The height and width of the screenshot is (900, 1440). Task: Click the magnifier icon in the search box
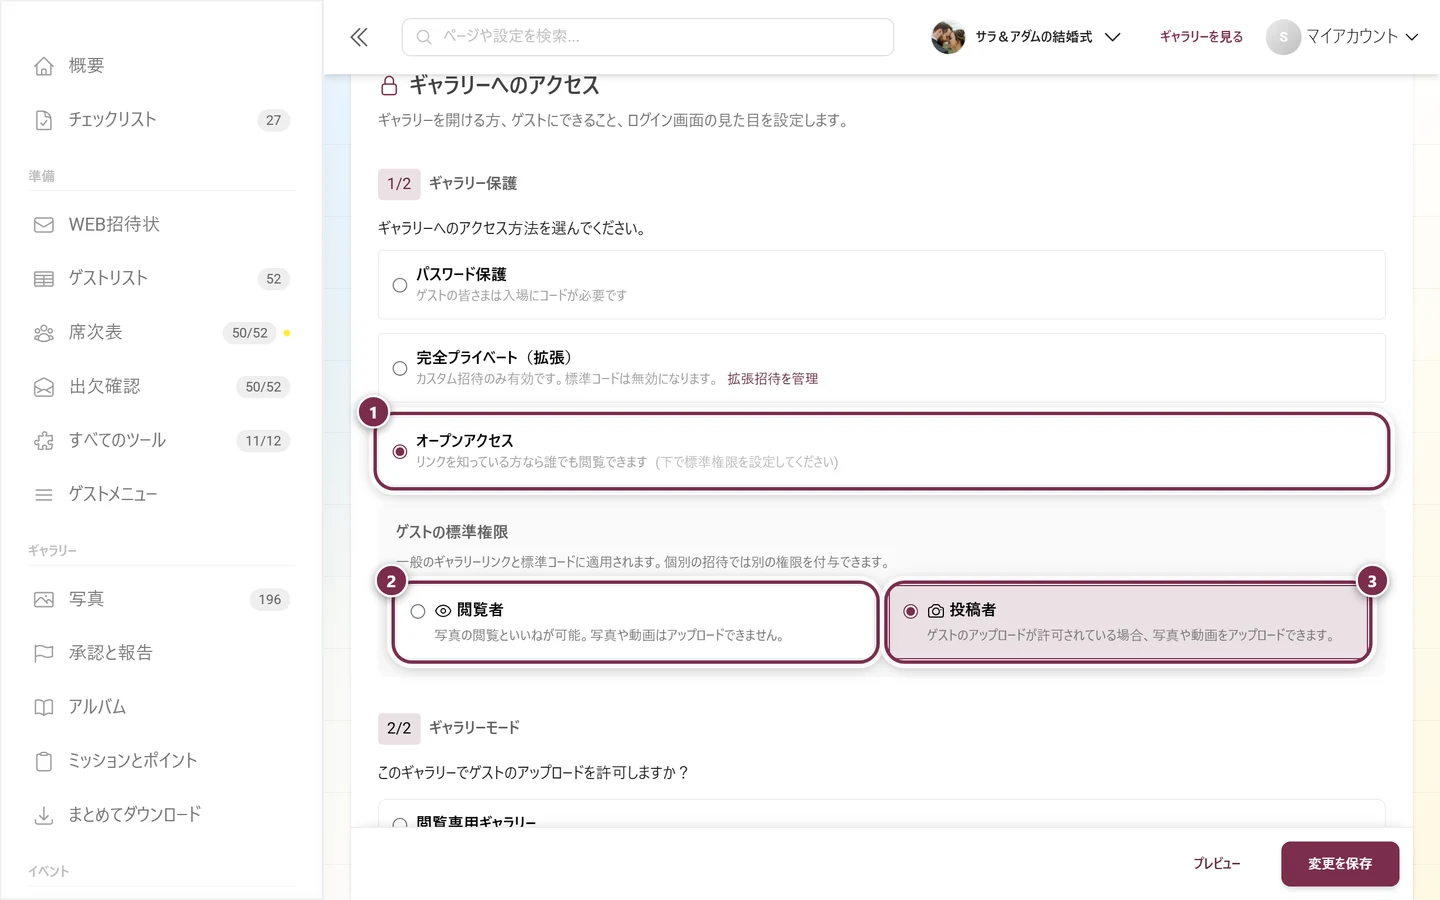pos(424,37)
